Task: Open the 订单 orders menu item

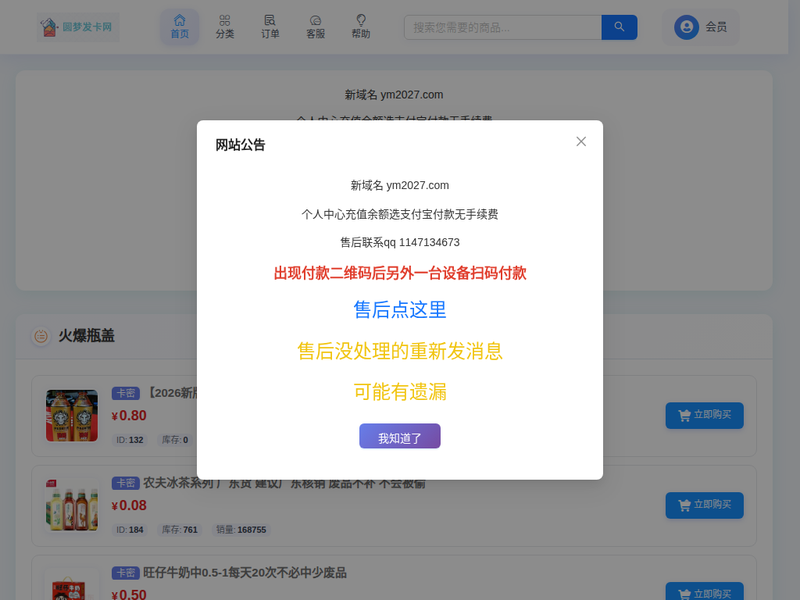Action: point(270,27)
